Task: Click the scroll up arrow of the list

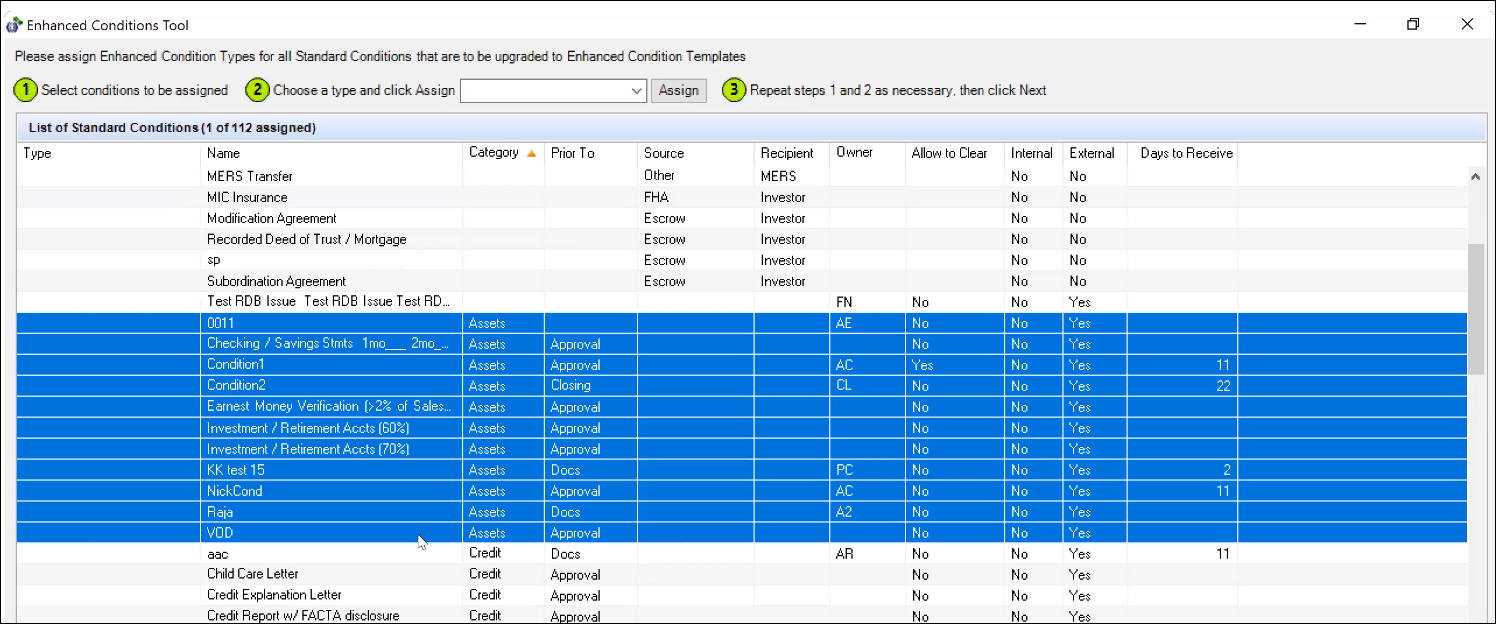Action: pos(1476,176)
